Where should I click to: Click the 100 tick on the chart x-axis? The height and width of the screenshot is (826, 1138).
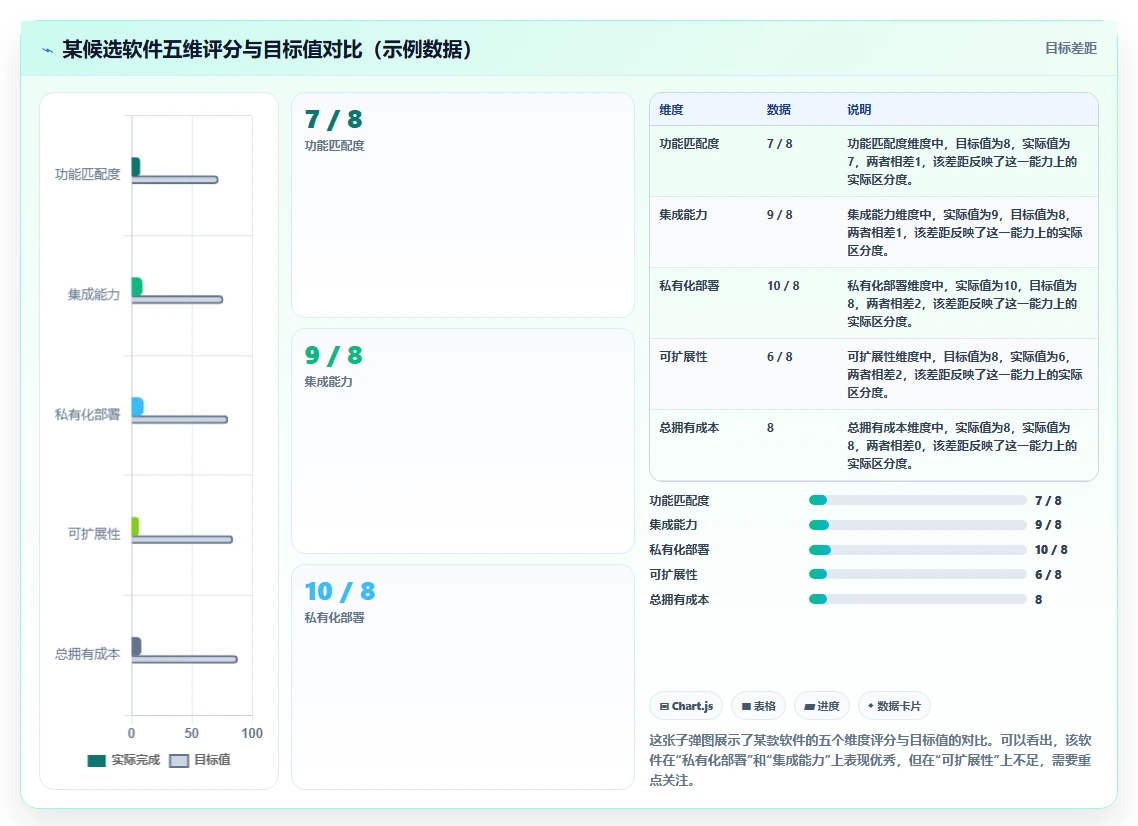pyautogui.click(x=252, y=733)
